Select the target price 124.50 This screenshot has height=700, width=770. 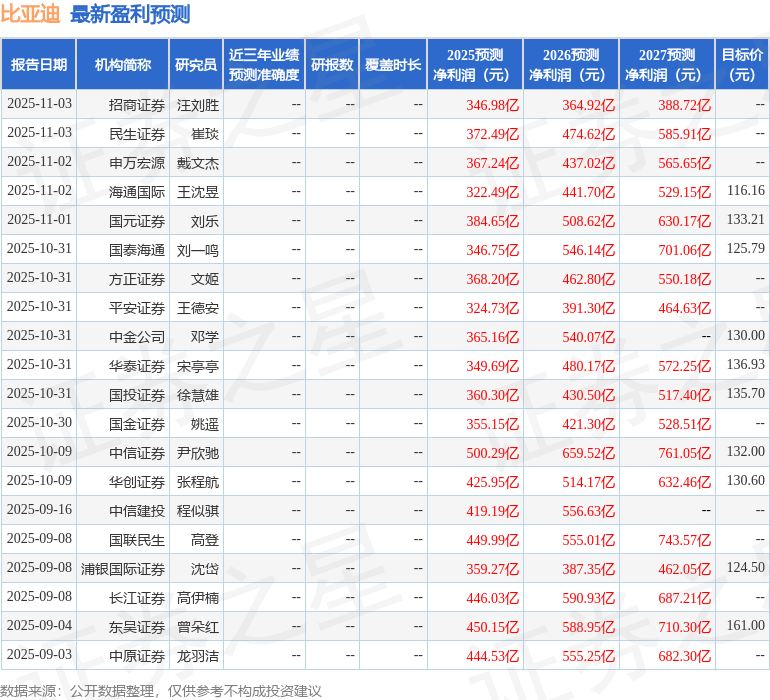pos(745,567)
